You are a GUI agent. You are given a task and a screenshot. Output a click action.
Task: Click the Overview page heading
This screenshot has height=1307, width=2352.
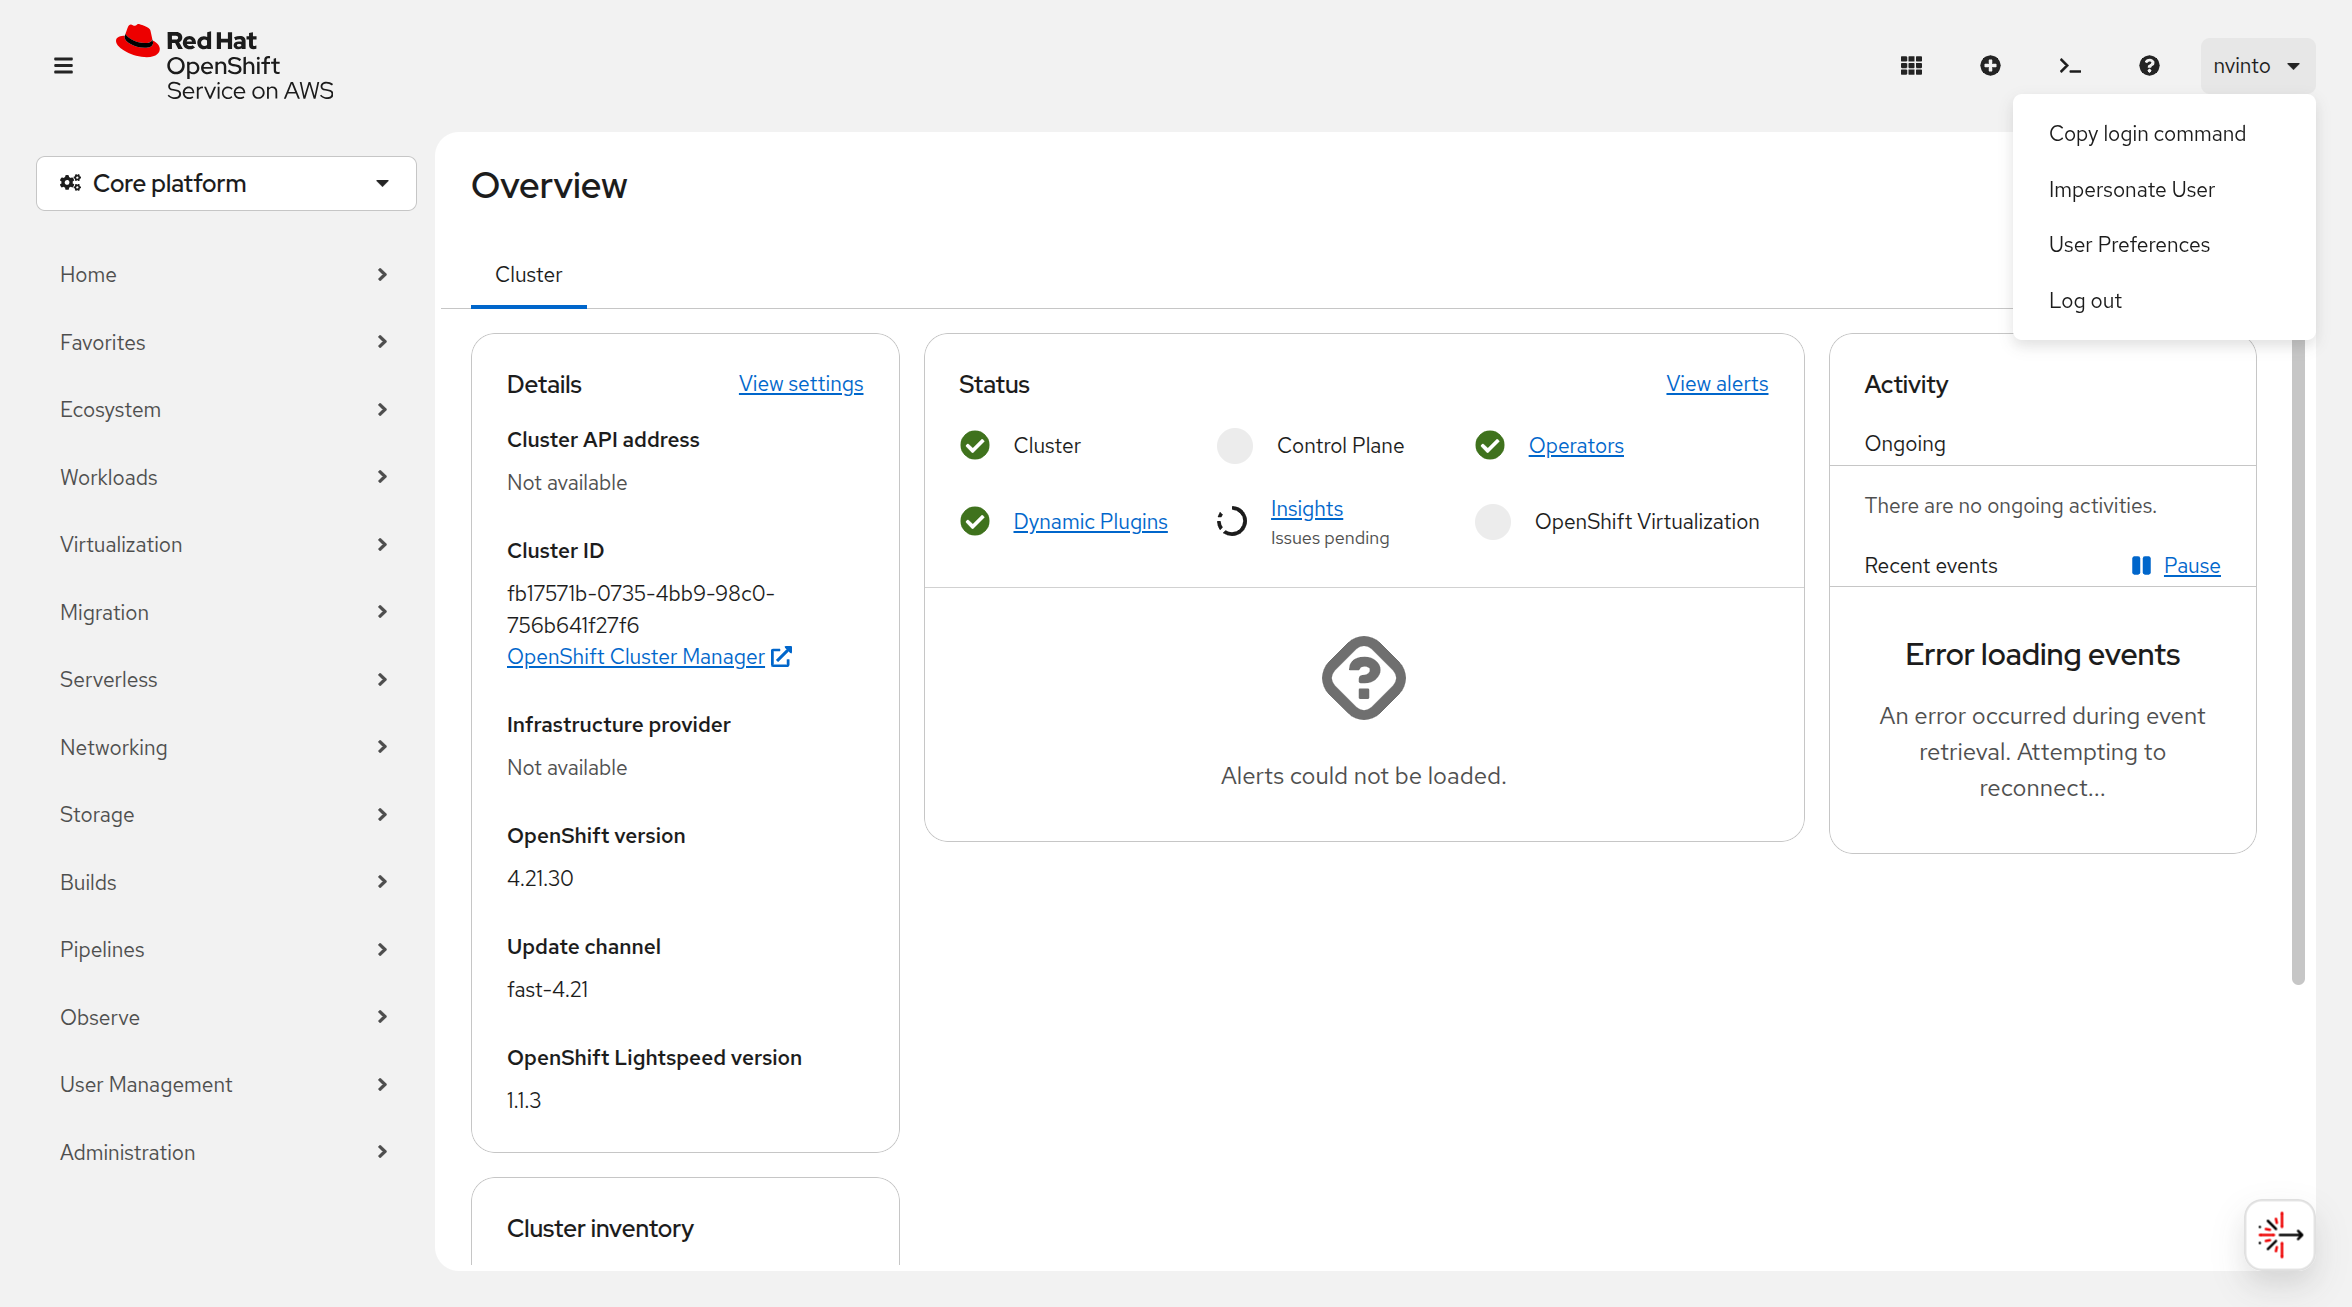point(549,186)
